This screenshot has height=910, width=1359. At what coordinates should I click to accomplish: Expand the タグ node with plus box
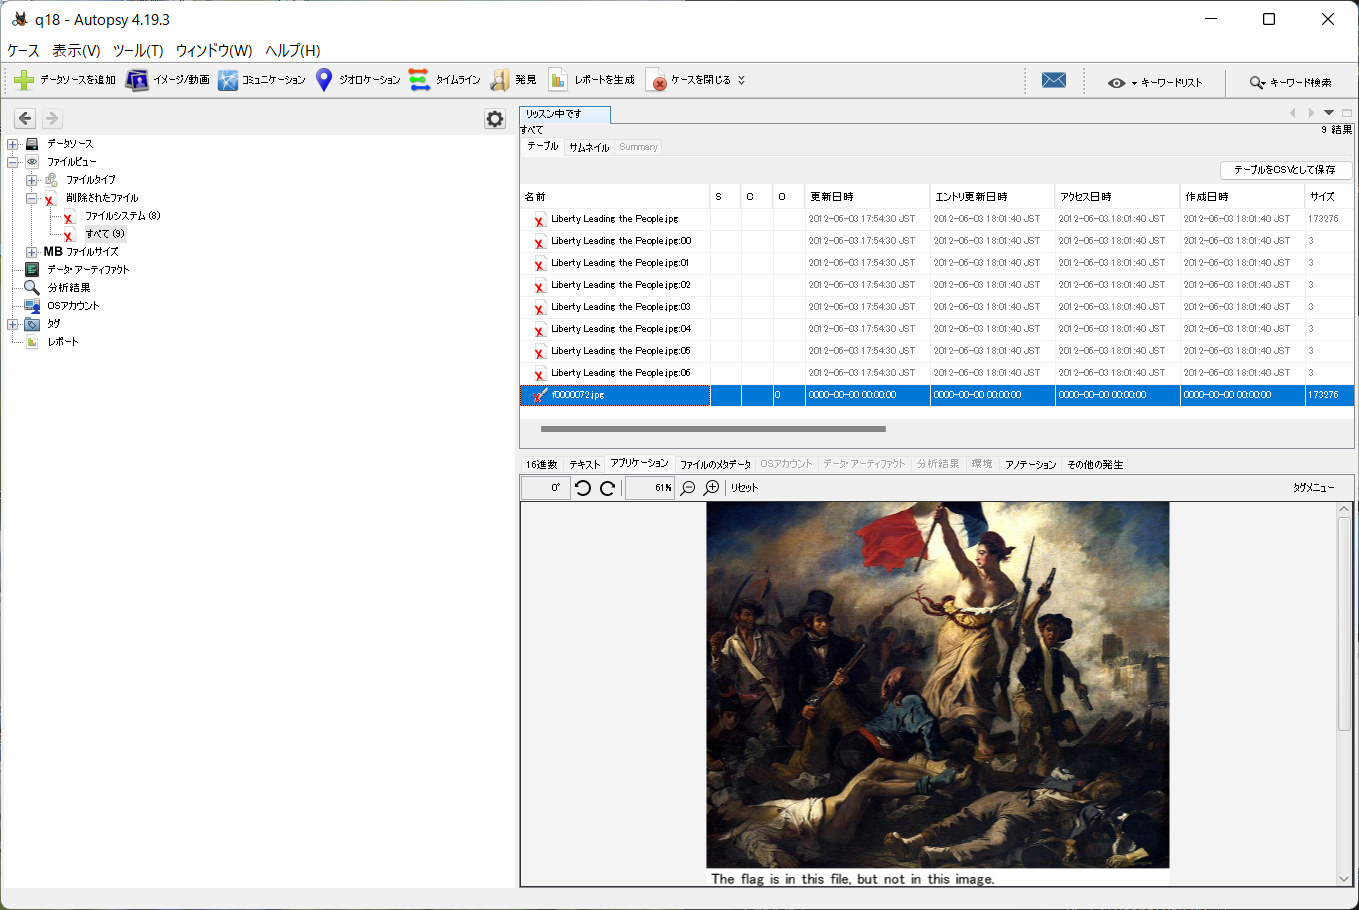click(x=13, y=324)
